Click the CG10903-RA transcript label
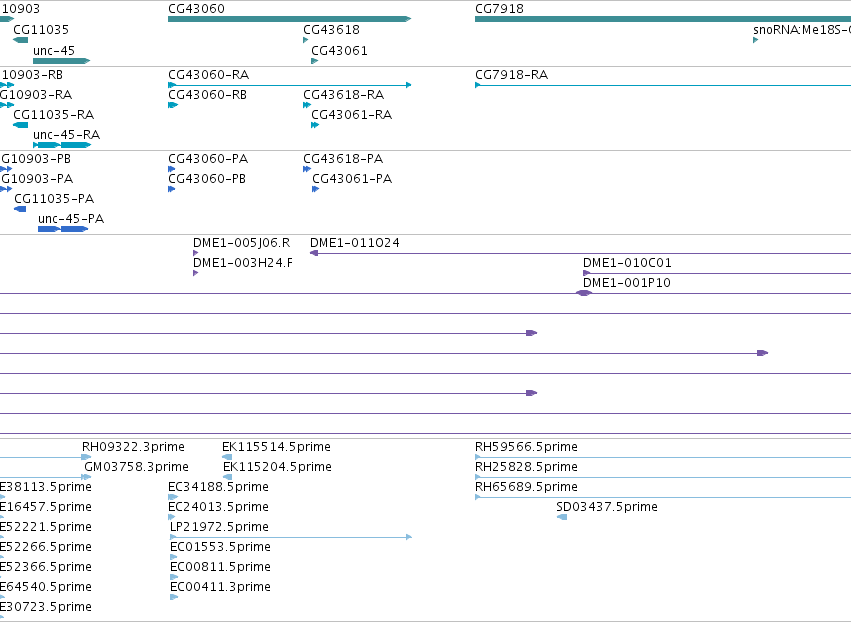 tap(36, 95)
